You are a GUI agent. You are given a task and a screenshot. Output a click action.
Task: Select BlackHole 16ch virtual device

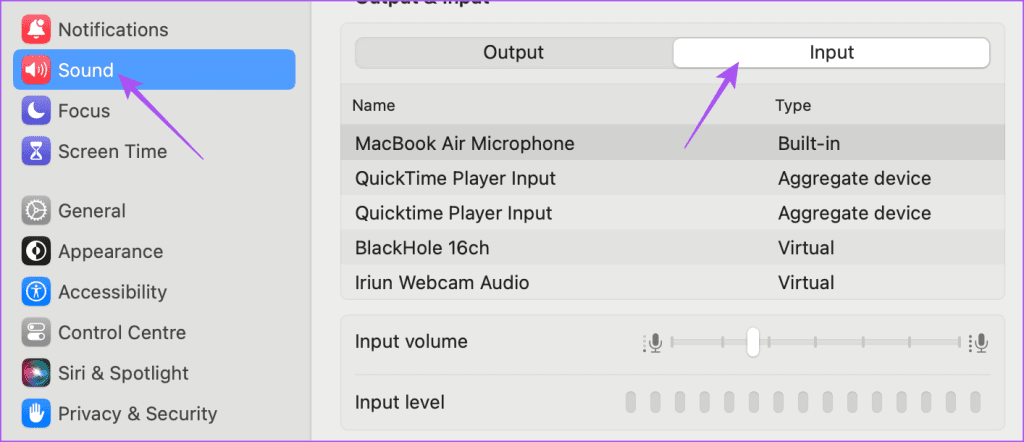coord(673,247)
